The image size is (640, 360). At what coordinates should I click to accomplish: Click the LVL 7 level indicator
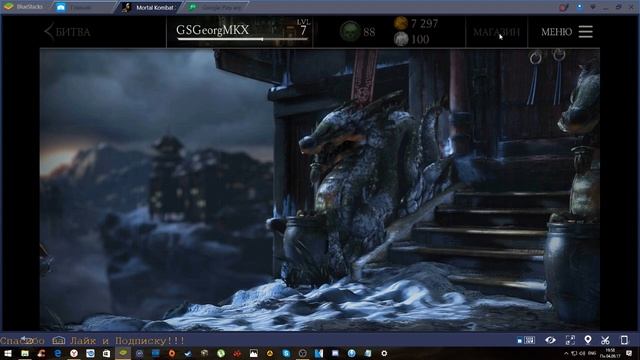(x=303, y=27)
